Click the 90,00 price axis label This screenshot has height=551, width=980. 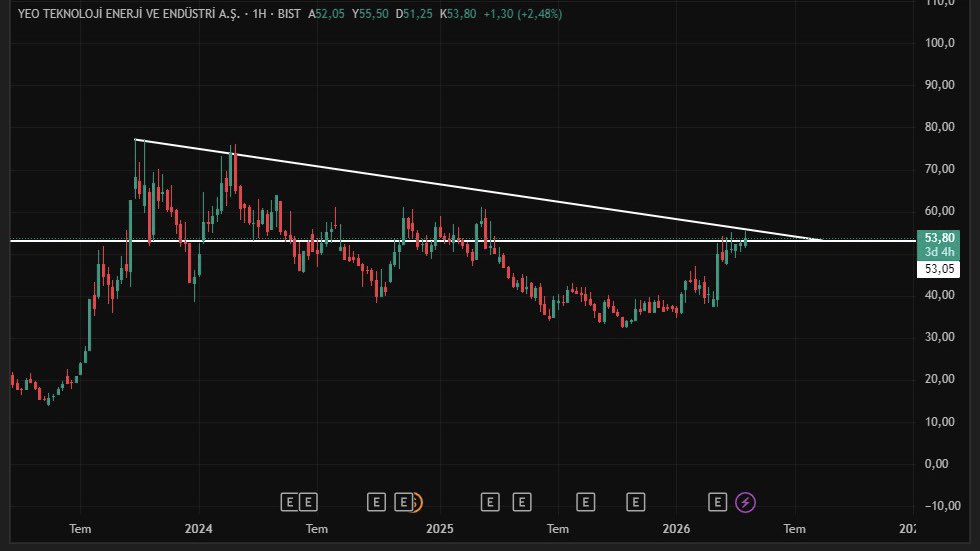[x=939, y=84]
